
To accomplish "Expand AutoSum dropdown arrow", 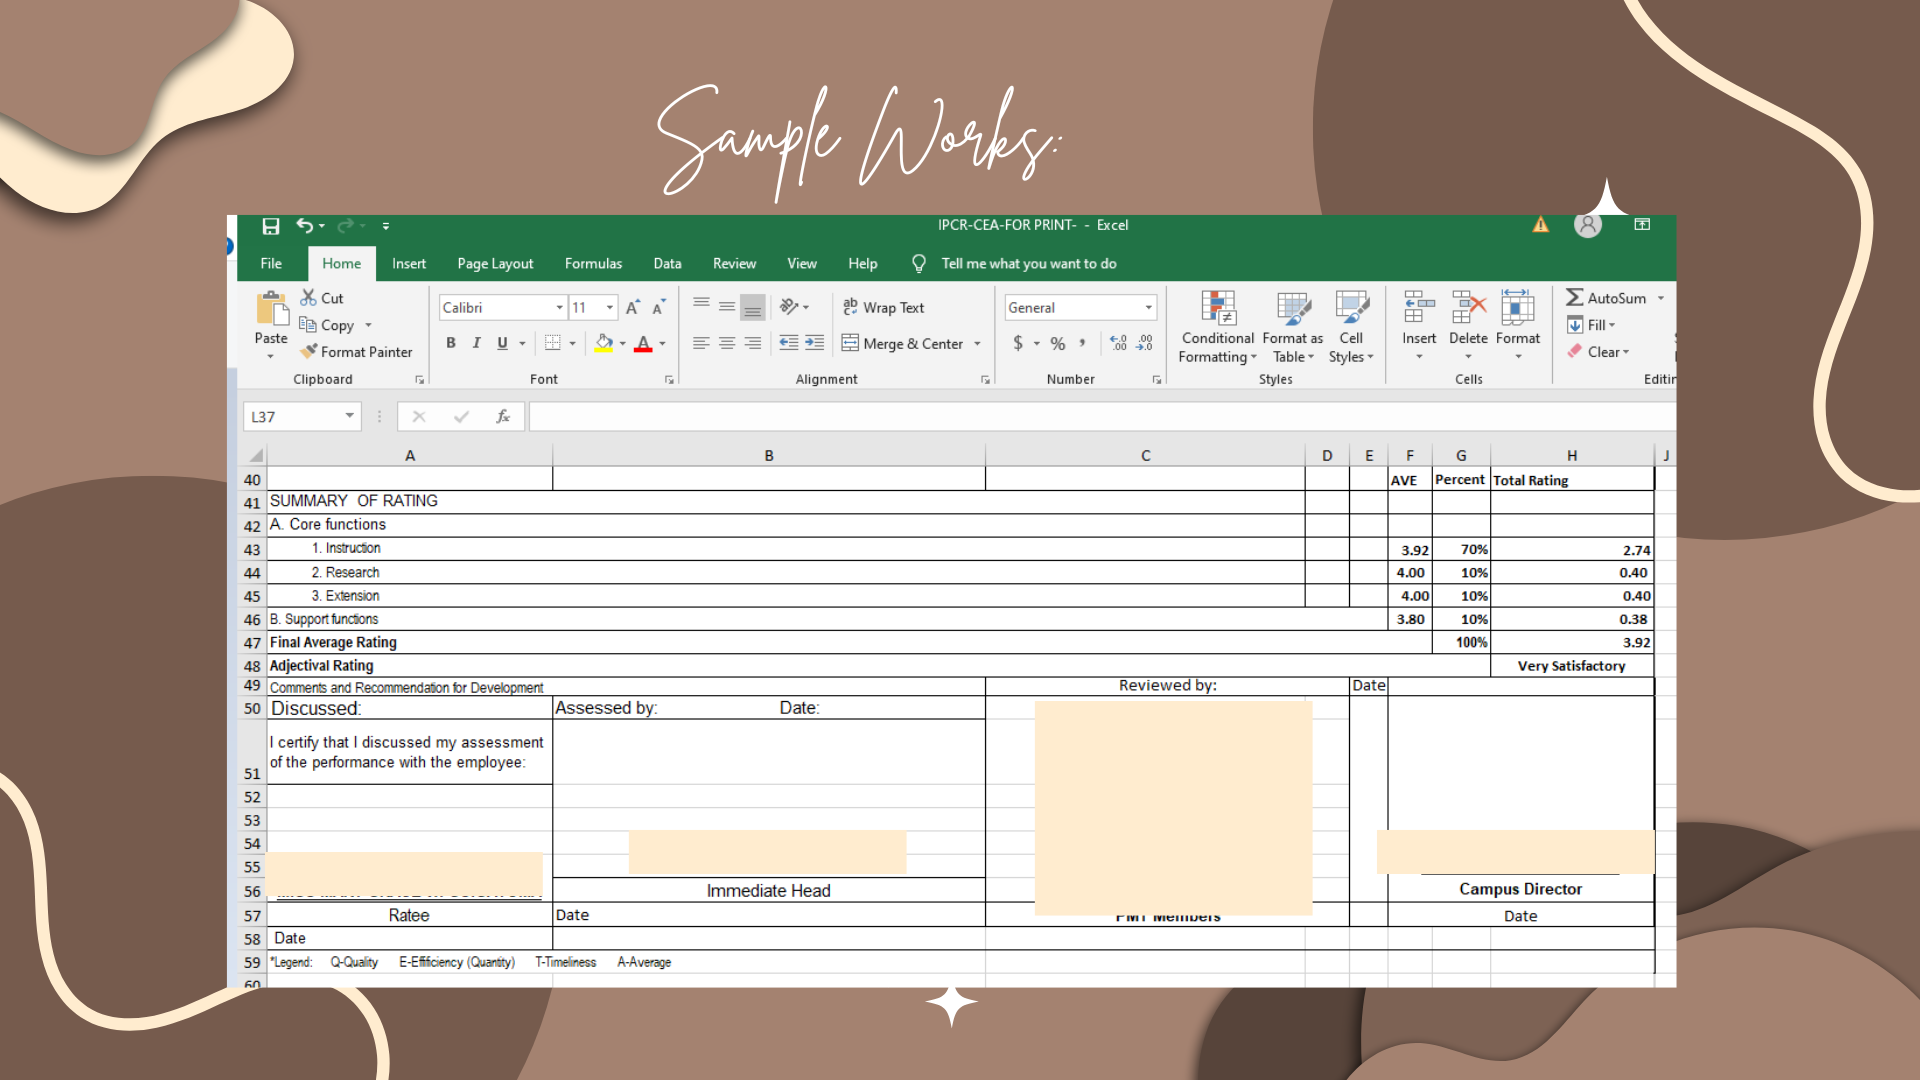I will point(1661,298).
